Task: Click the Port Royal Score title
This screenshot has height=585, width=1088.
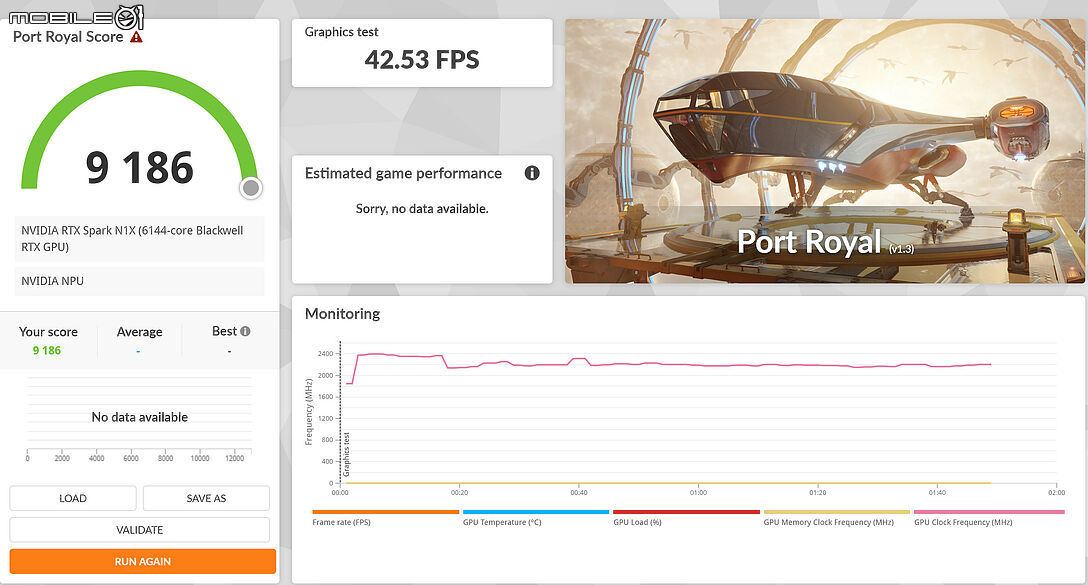Action: pyautogui.click(x=68, y=37)
